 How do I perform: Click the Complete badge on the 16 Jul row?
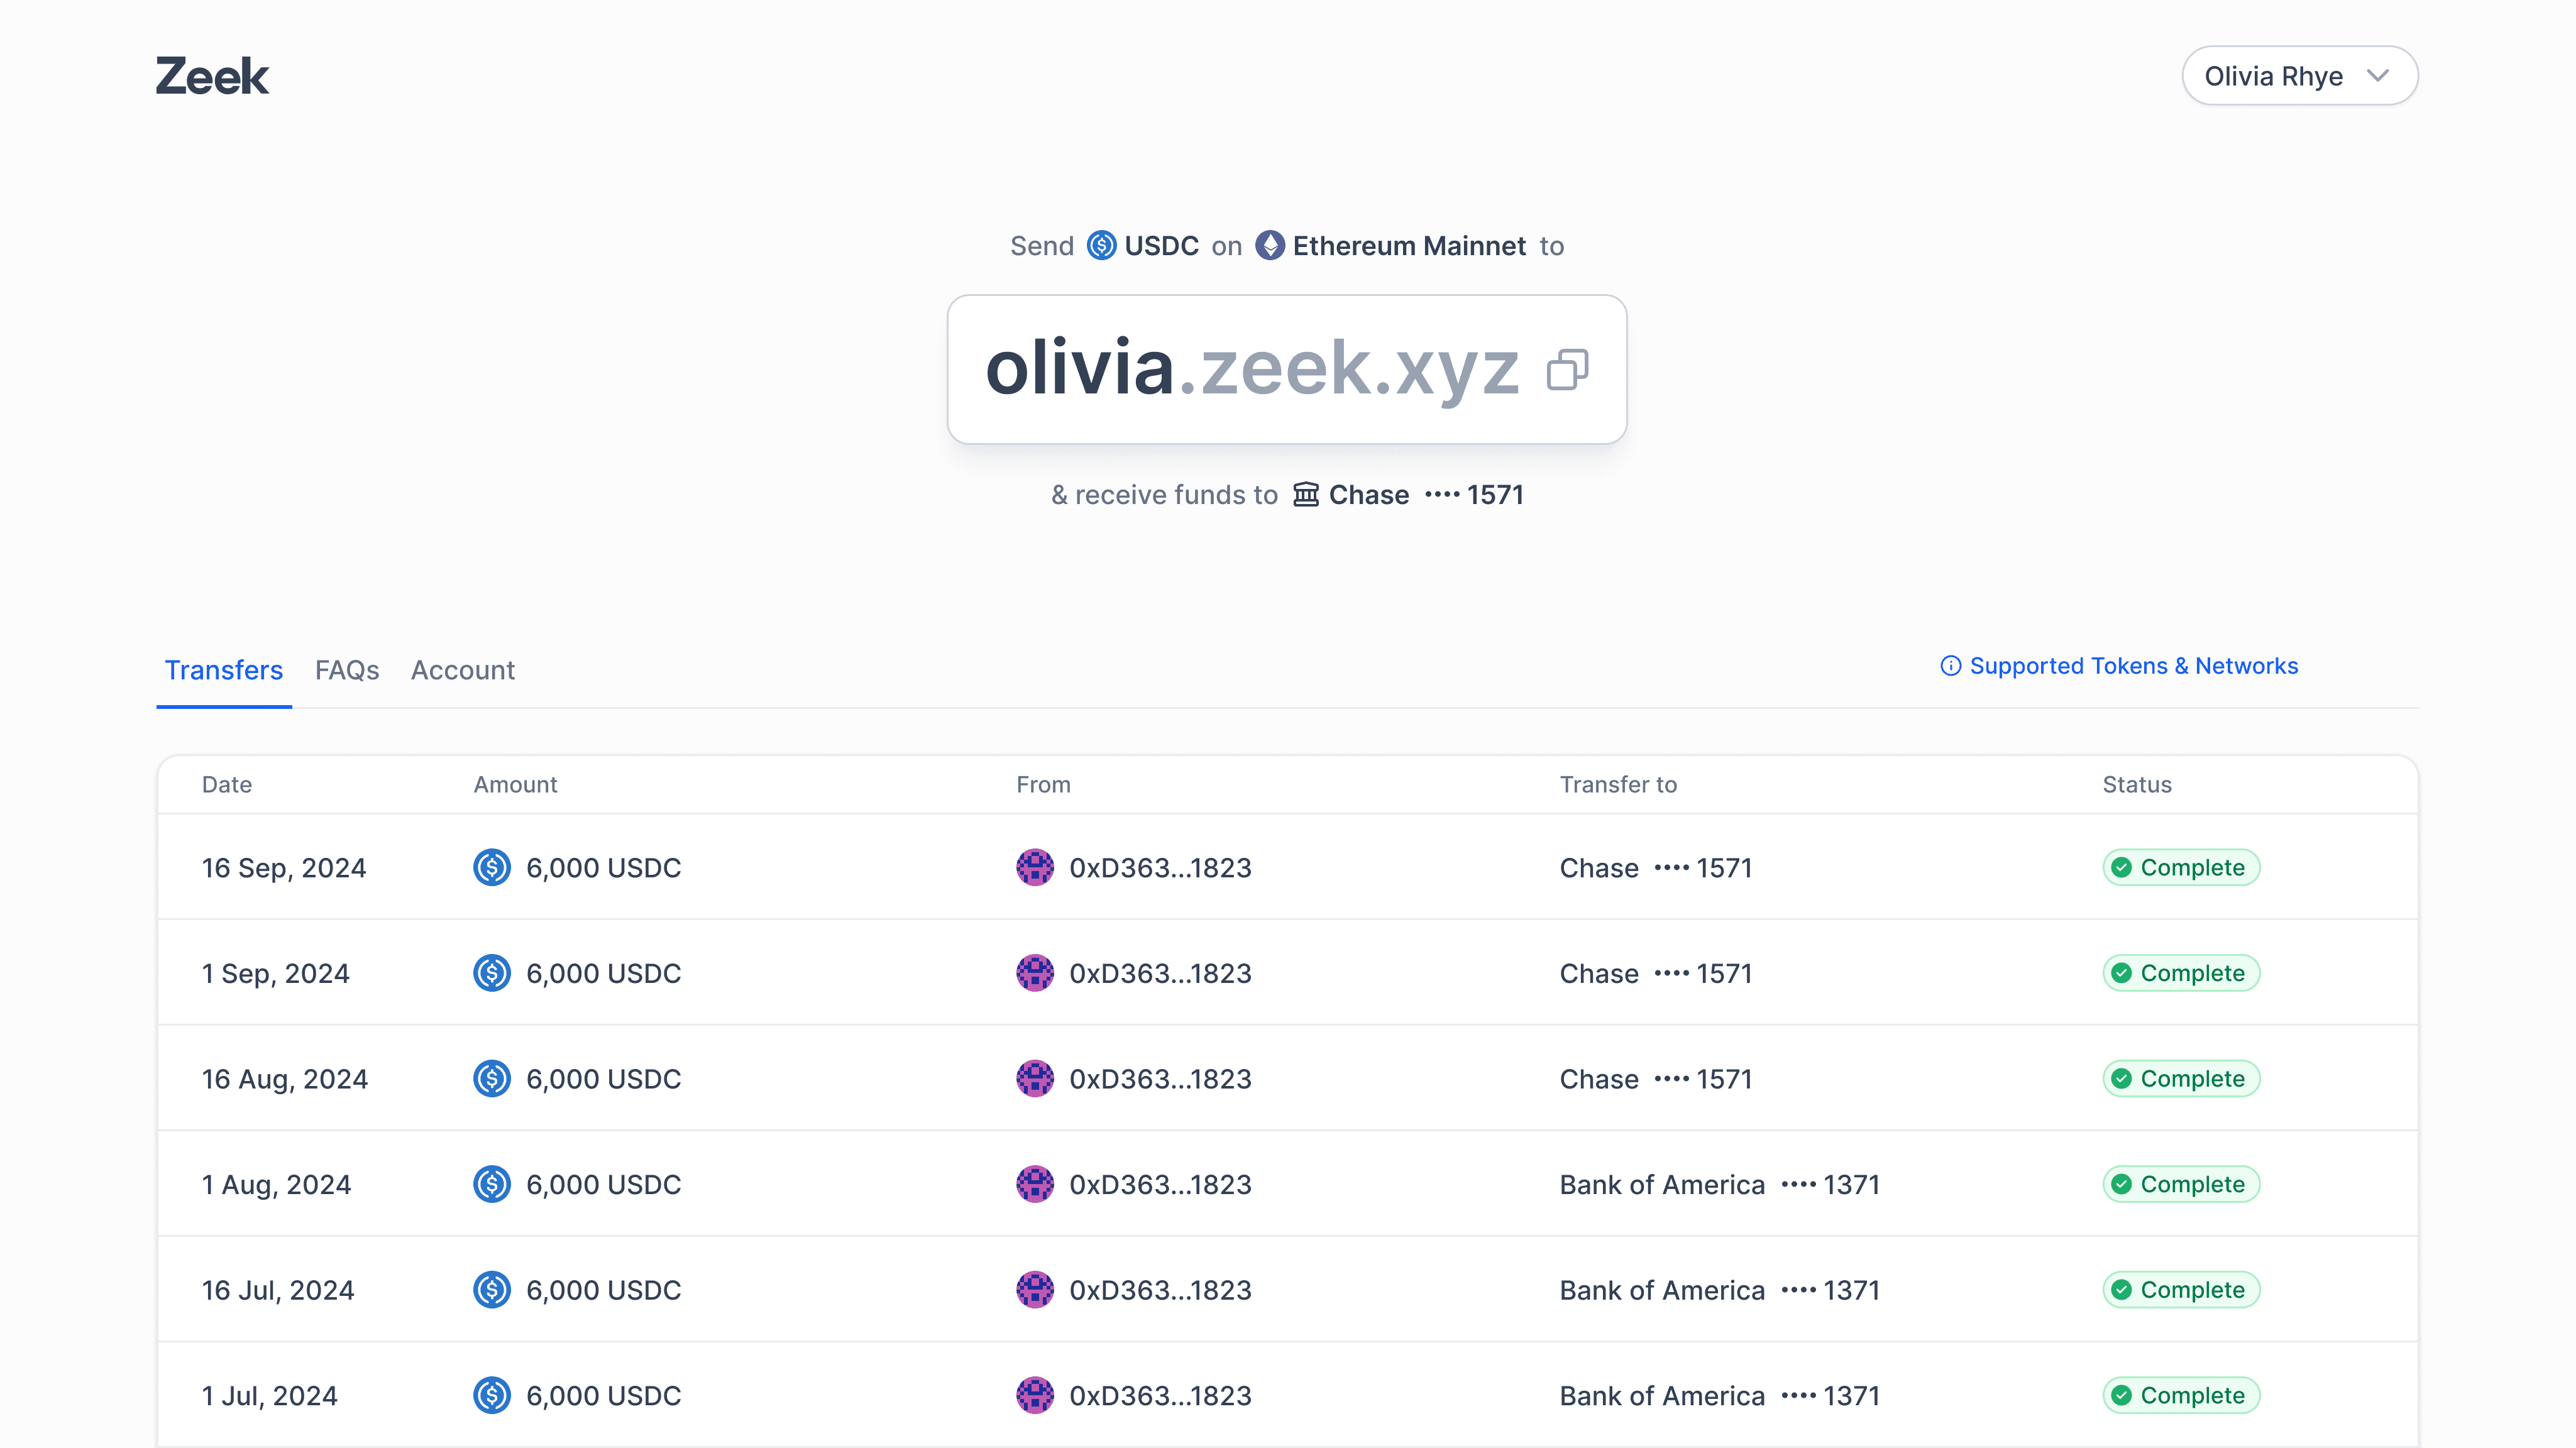tap(2181, 1289)
